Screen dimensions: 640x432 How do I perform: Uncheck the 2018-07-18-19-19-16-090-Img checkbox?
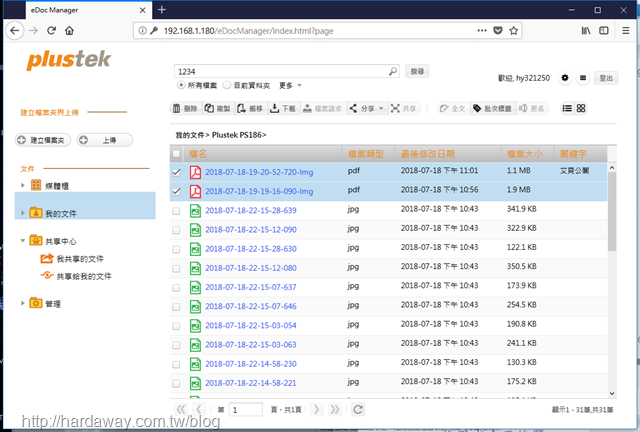click(176, 191)
